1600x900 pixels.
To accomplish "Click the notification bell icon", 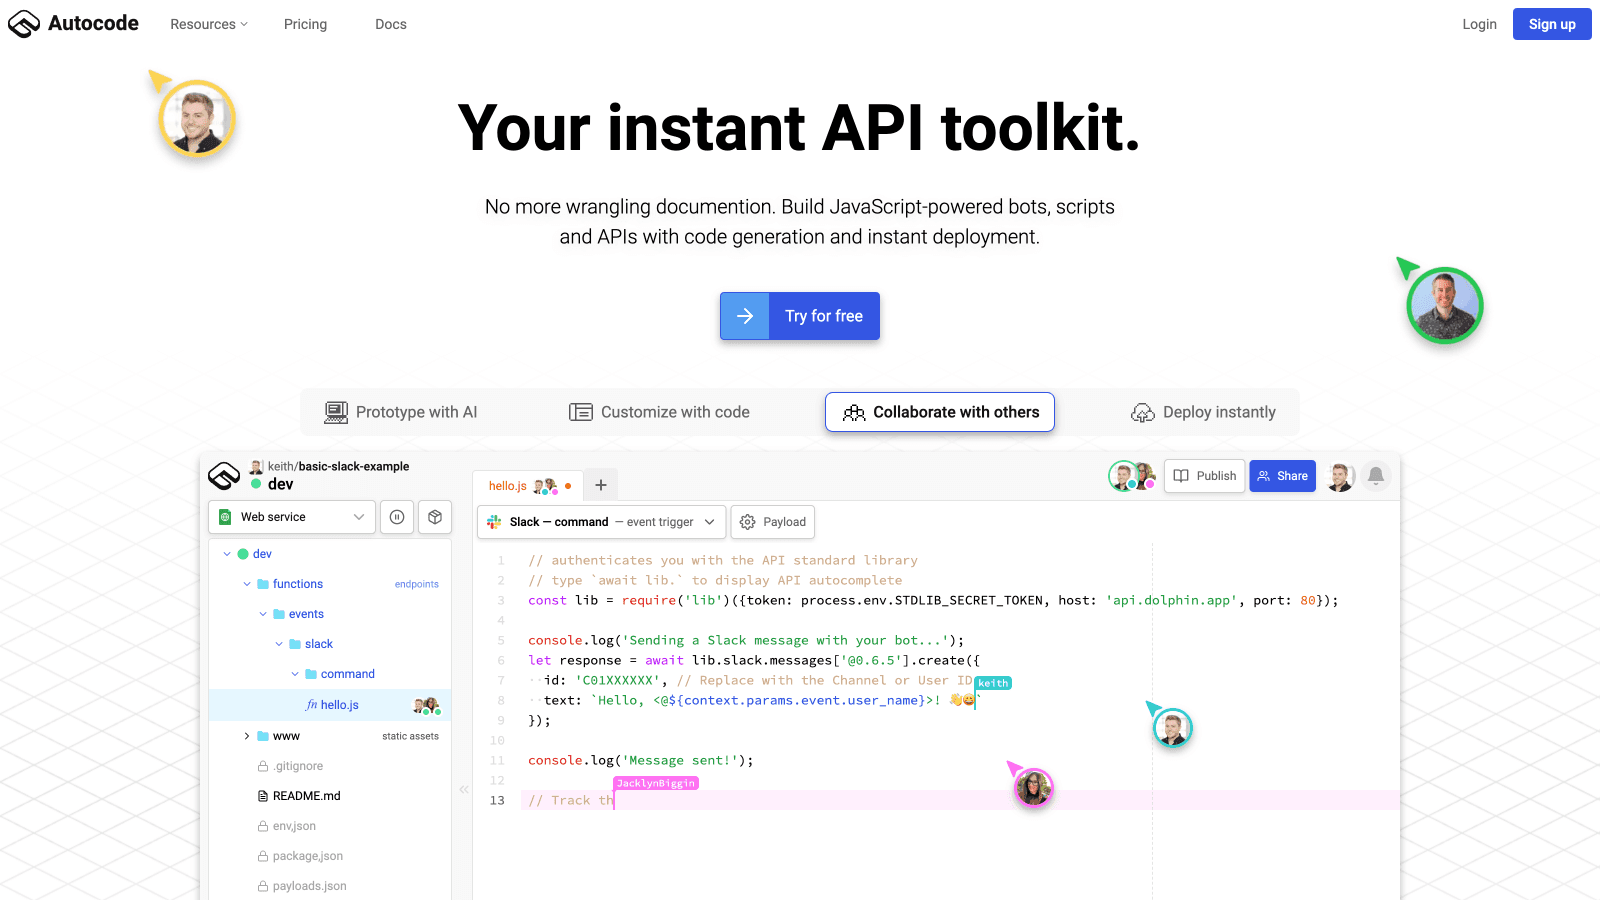I will 1376,476.
